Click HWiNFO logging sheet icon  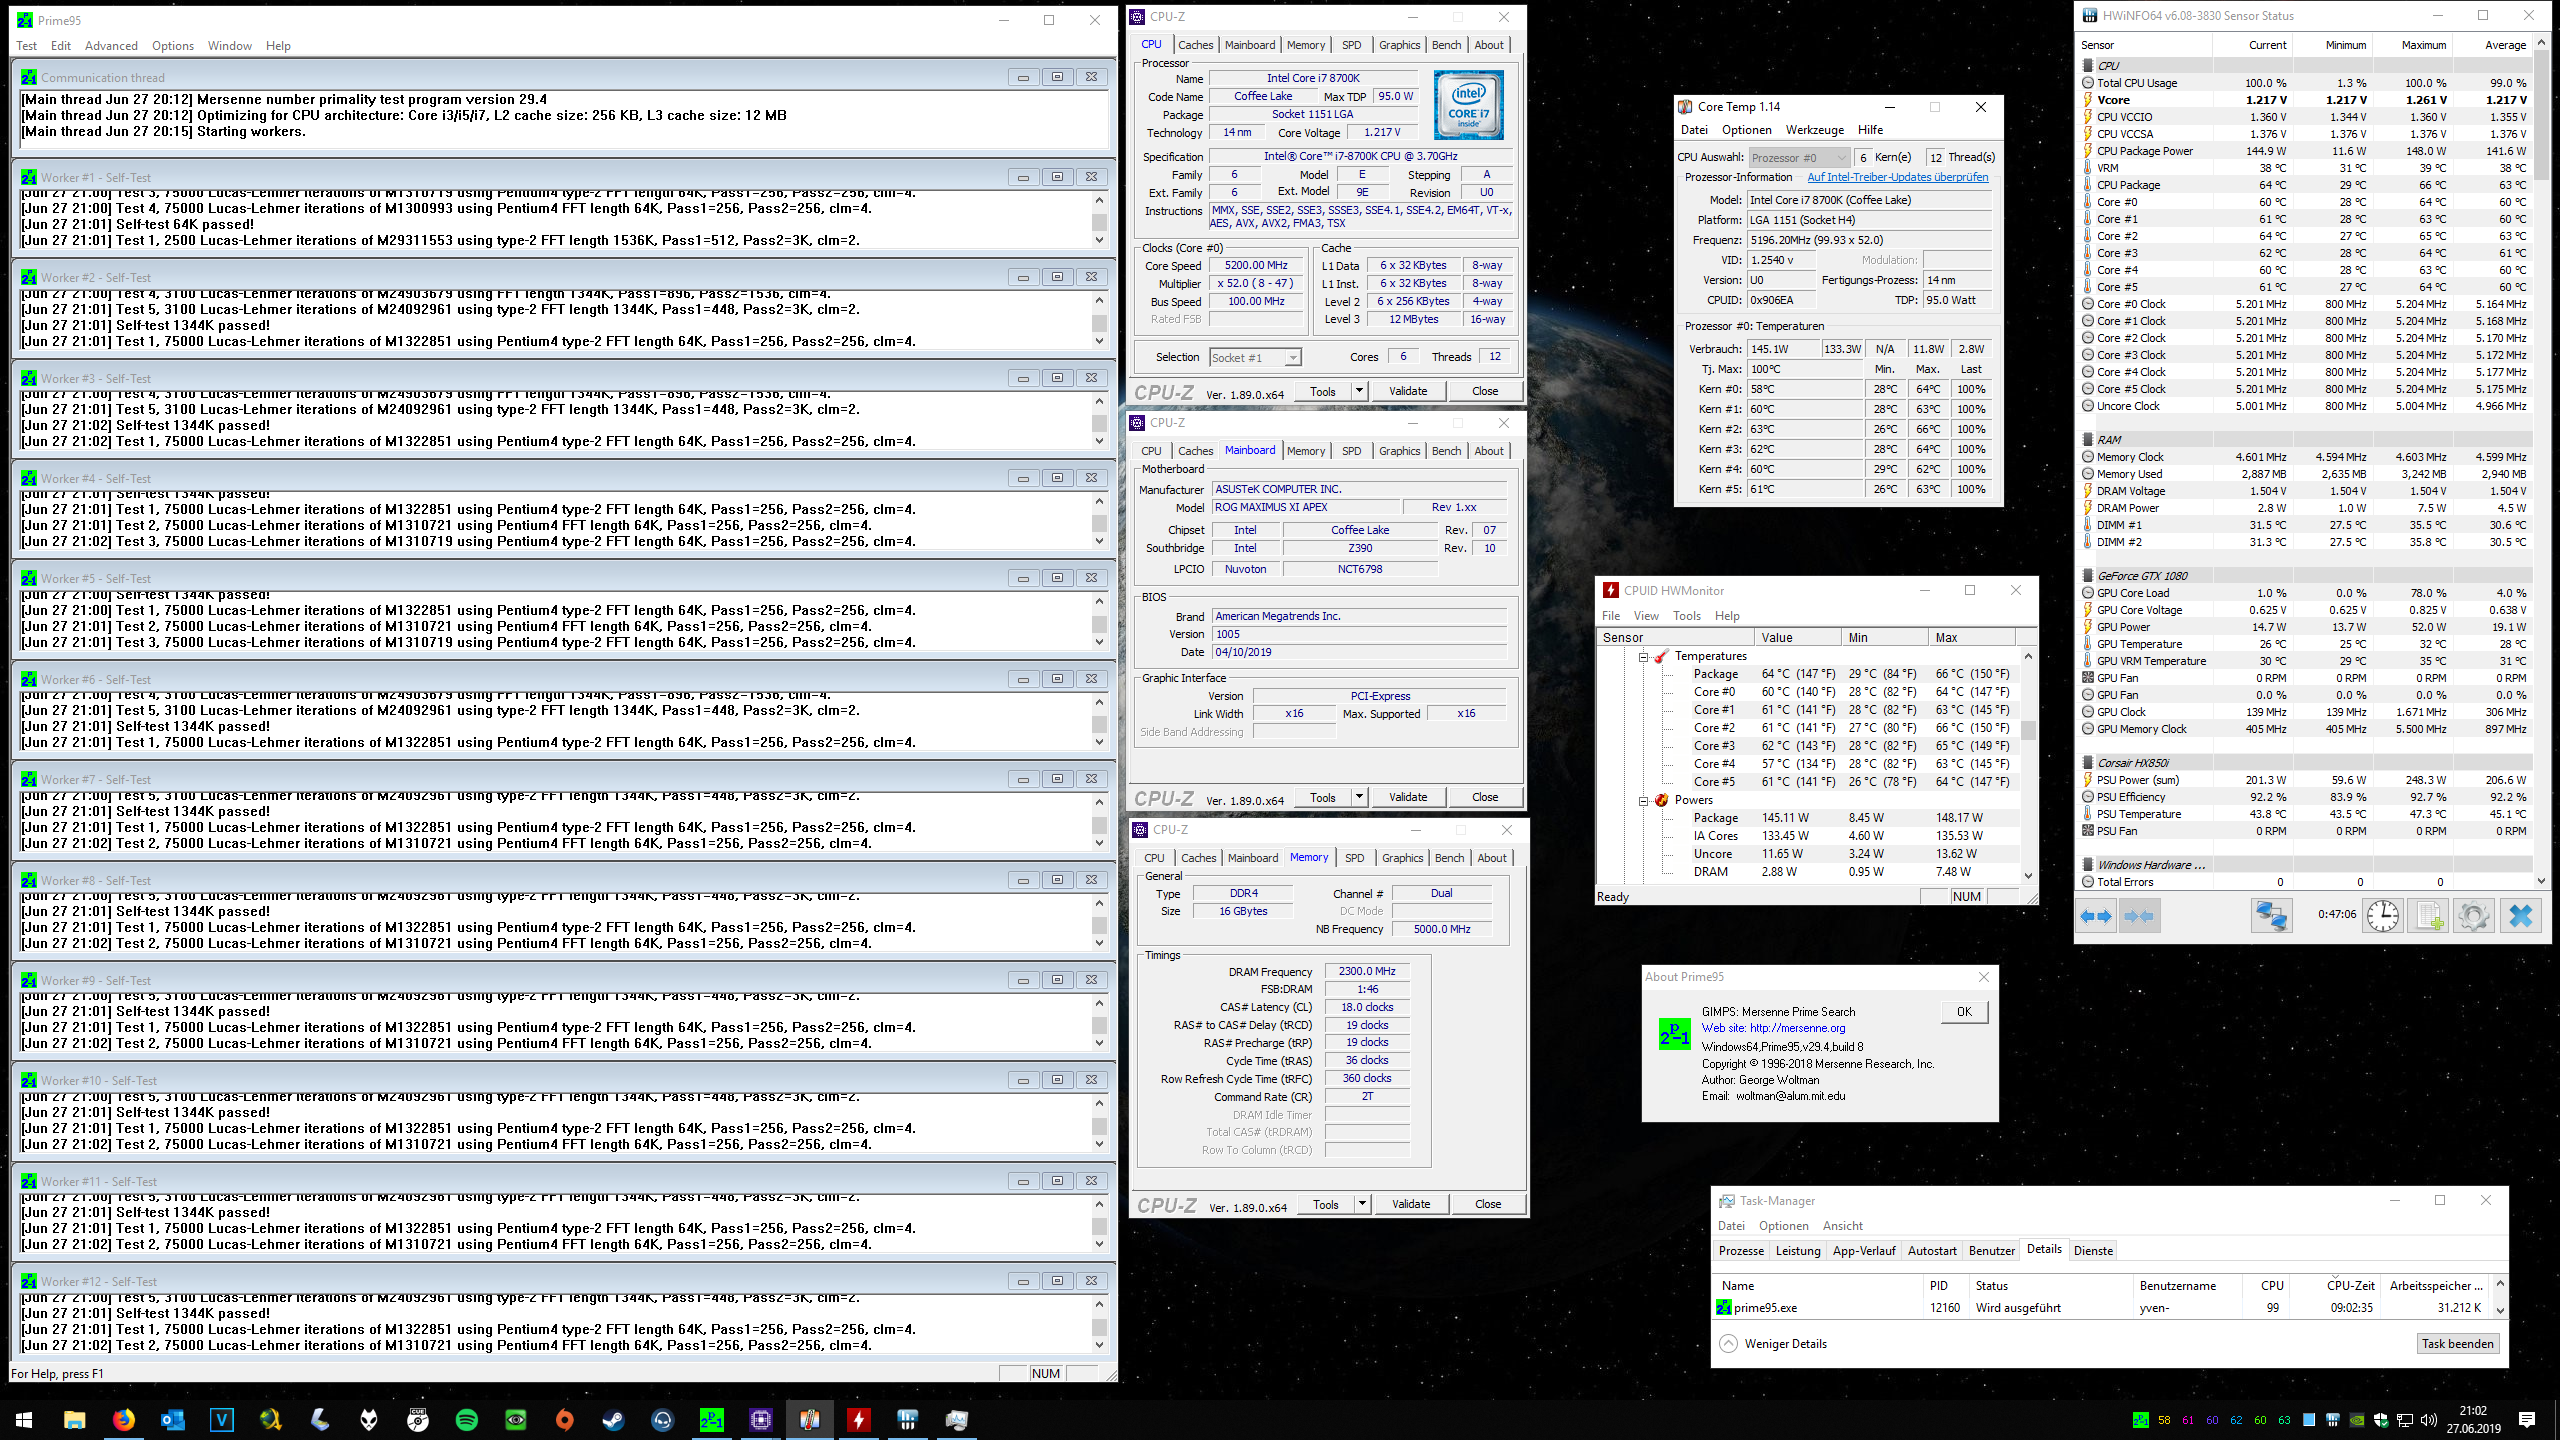(x=2428, y=916)
